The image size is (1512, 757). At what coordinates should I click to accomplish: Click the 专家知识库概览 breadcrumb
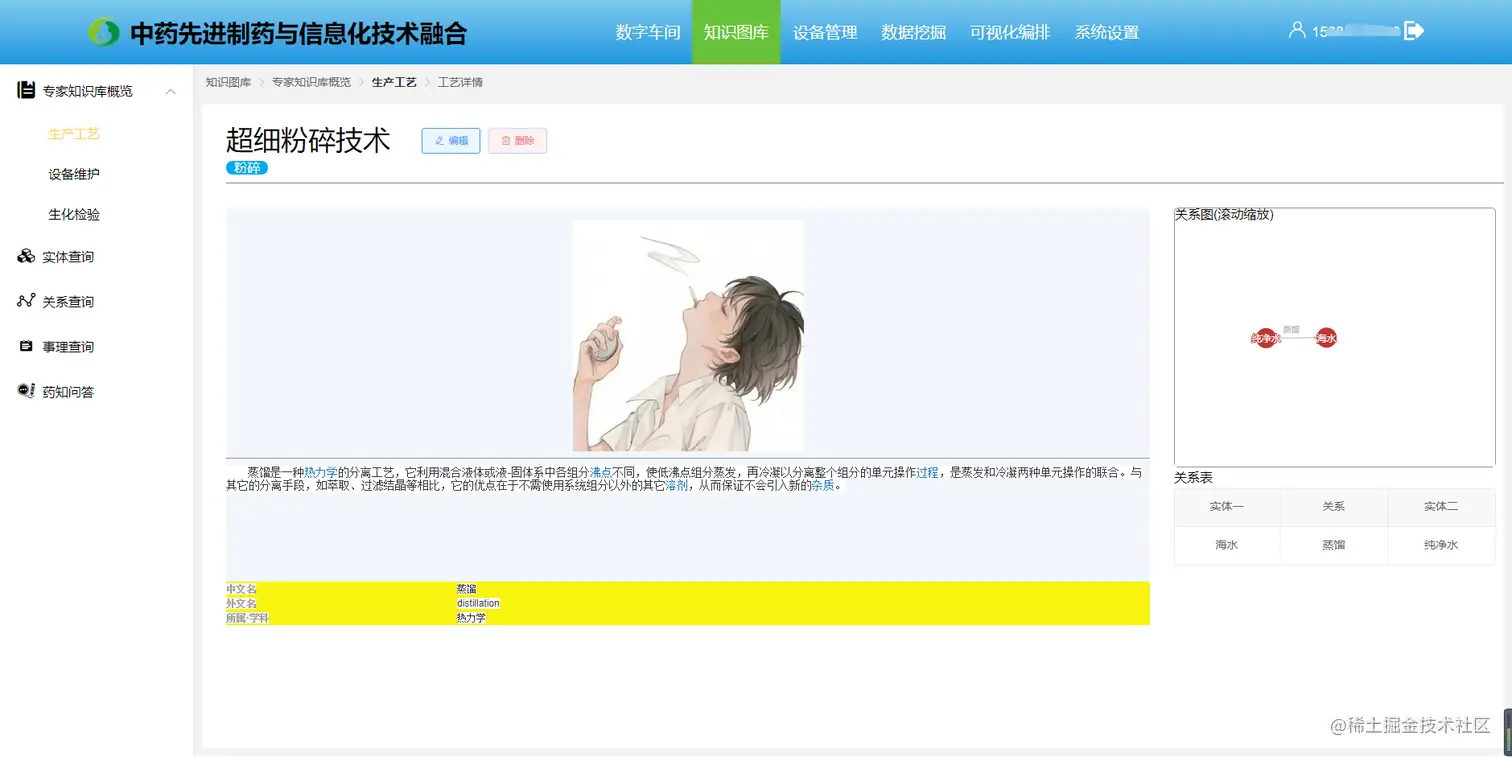(x=311, y=82)
